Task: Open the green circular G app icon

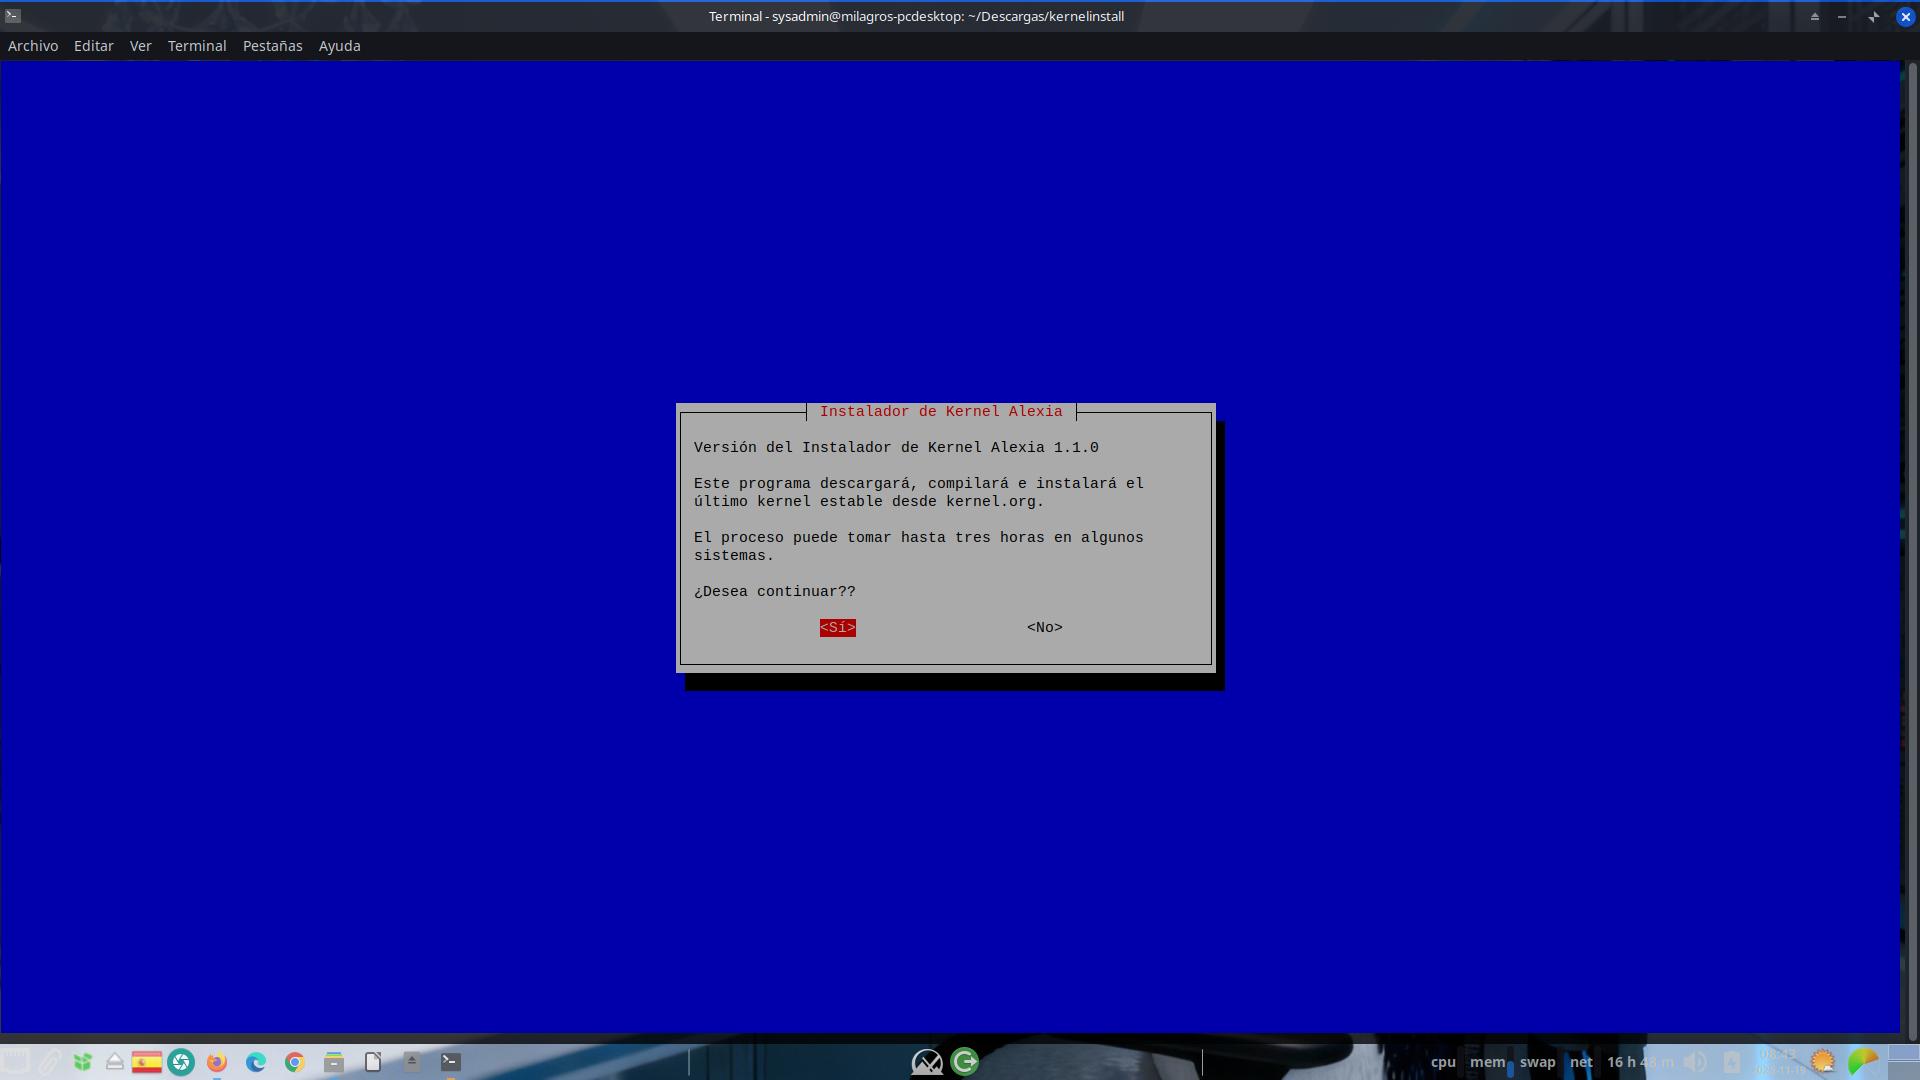Action: click(x=965, y=1062)
